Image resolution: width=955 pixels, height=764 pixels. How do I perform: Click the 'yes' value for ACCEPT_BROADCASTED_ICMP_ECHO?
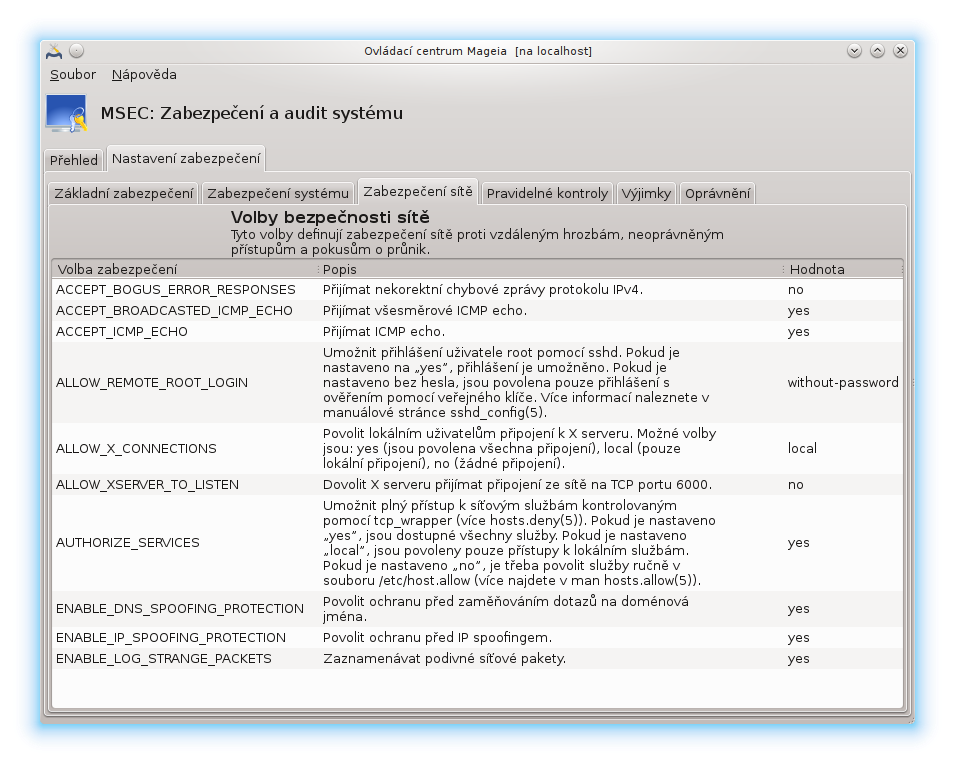click(x=798, y=311)
